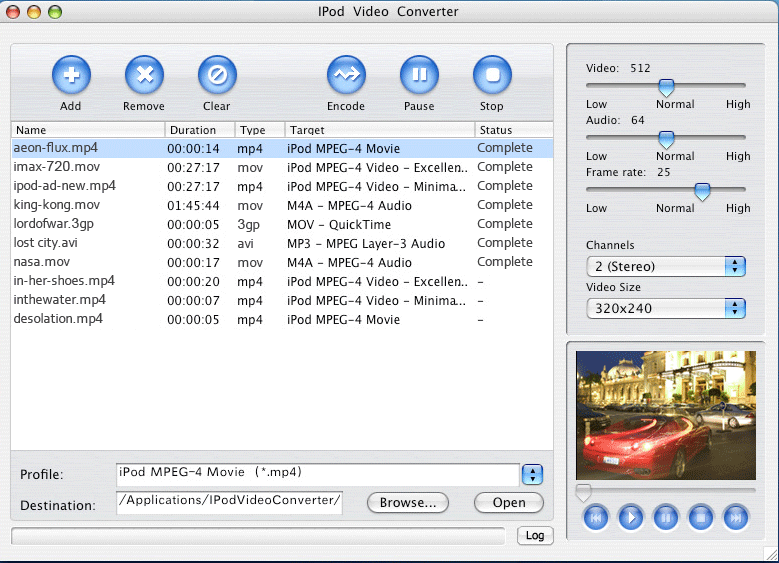Skip to the preview end with forward button
The height and width of the screenshot is (563, 779).
[x=736, y=518]
